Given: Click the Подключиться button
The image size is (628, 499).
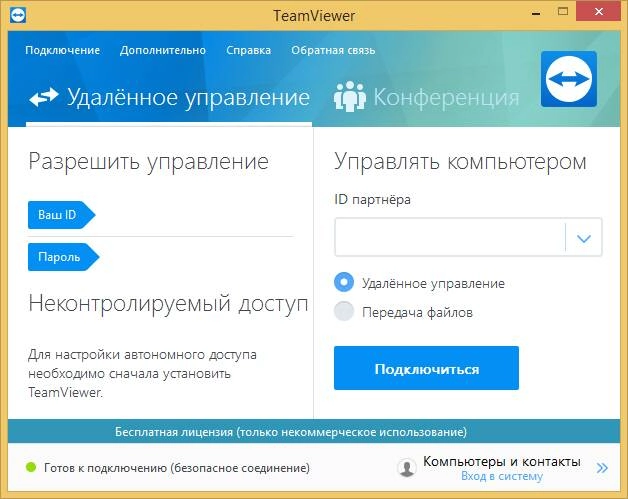Looking at the screenshot, I should 426,368.
